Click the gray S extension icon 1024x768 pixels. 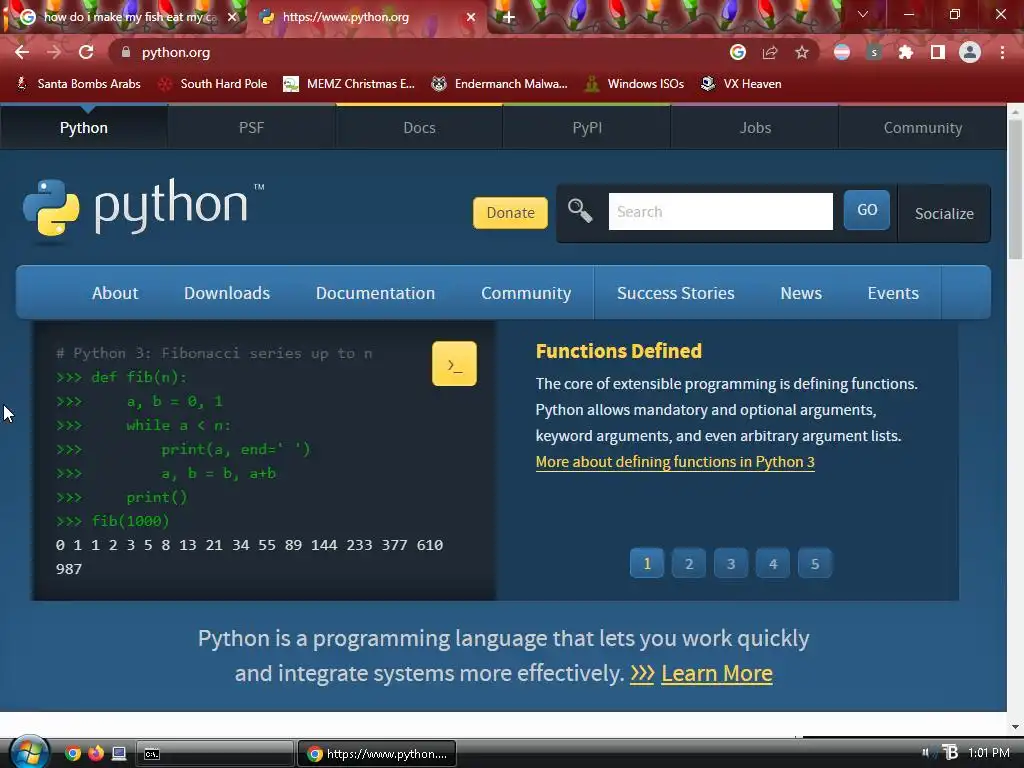pos(874,52)
